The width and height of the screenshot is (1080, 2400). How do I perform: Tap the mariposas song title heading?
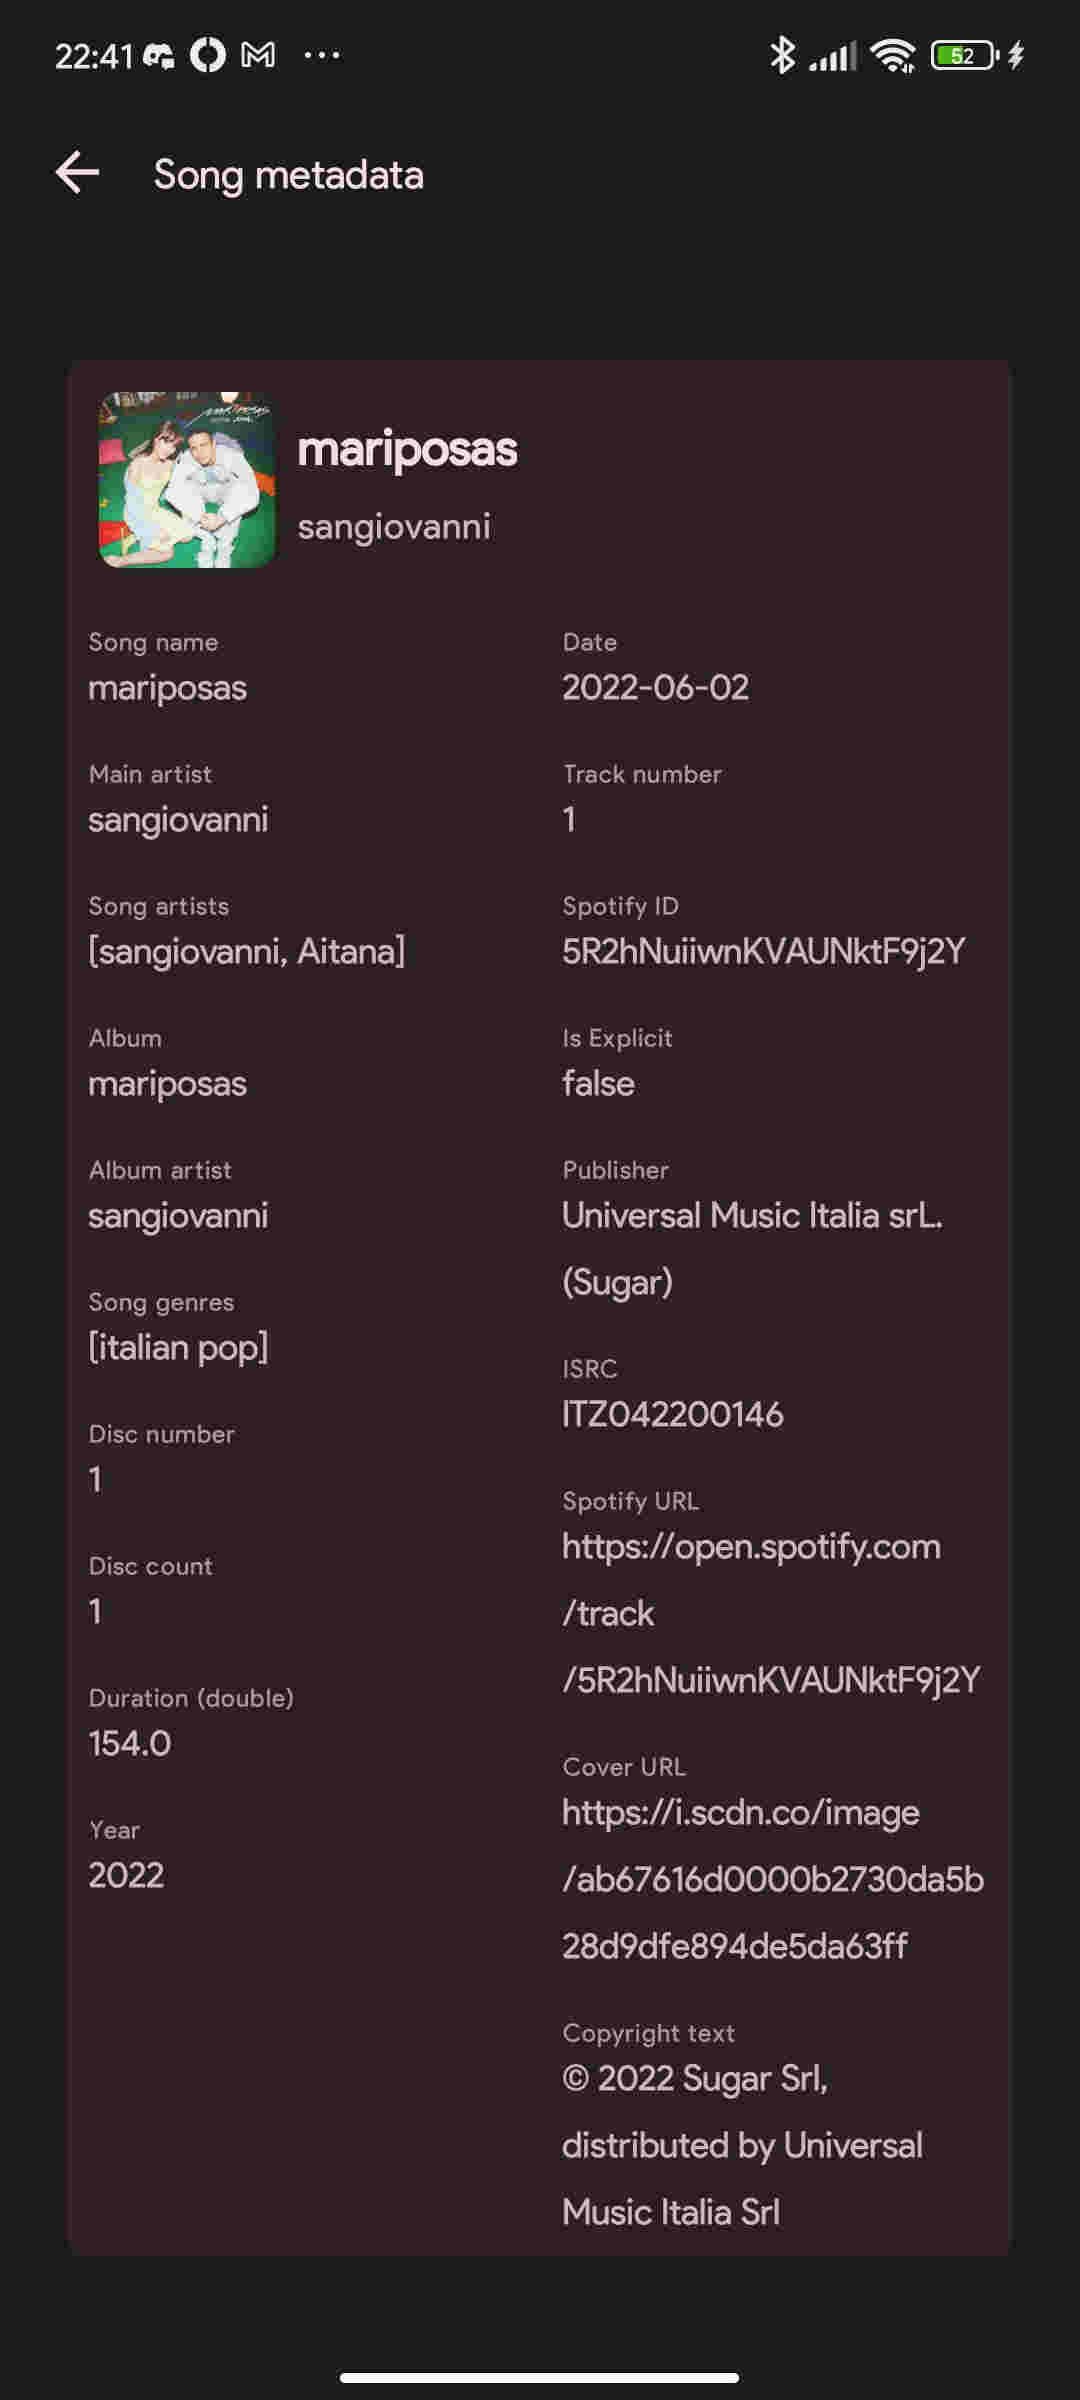tap(407, 448)
